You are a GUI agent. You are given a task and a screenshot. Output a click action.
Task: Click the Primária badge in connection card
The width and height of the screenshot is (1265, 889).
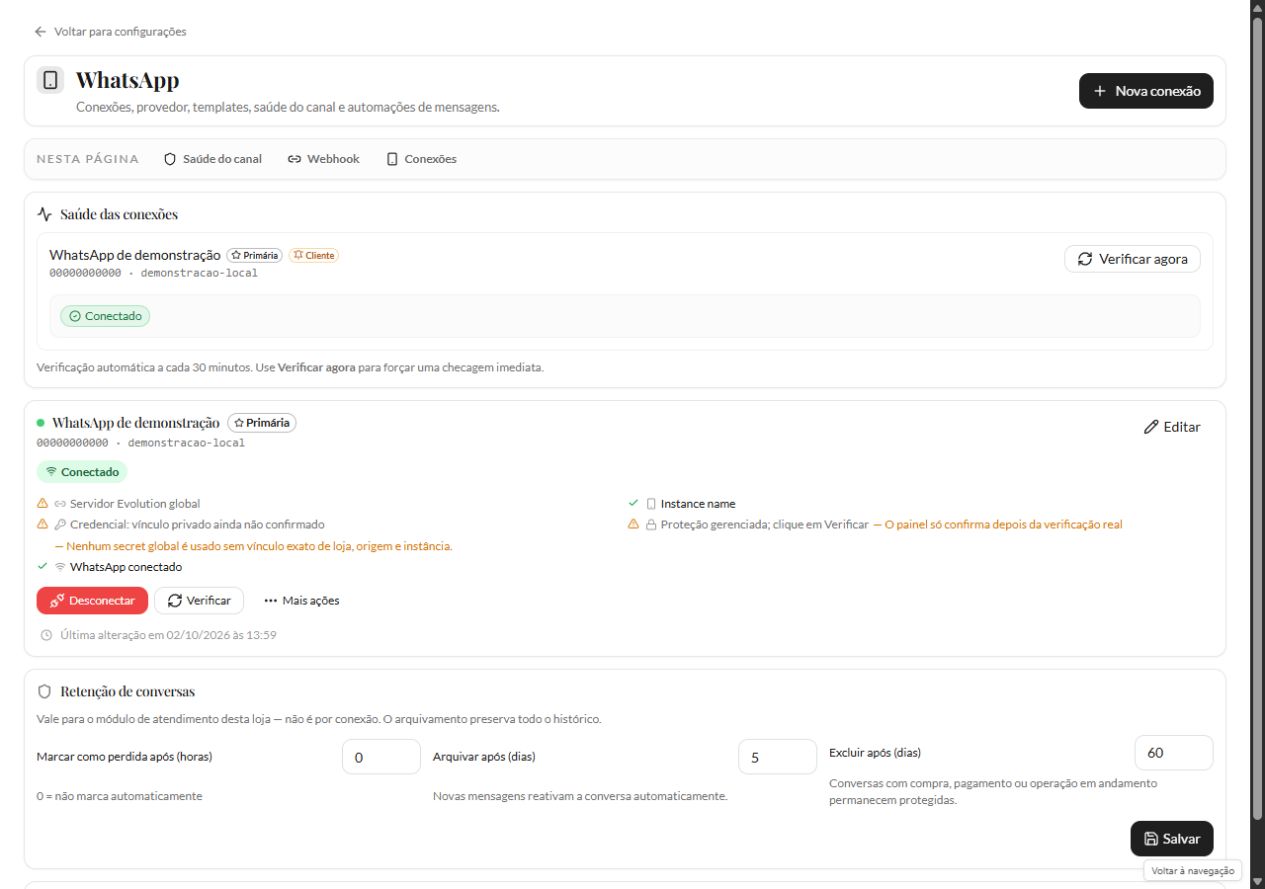point(262,423)
